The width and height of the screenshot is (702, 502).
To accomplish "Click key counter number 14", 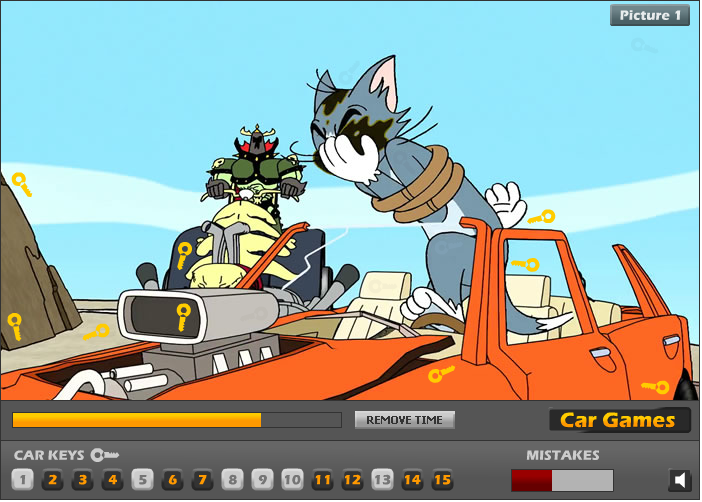I will pos(412,480).
